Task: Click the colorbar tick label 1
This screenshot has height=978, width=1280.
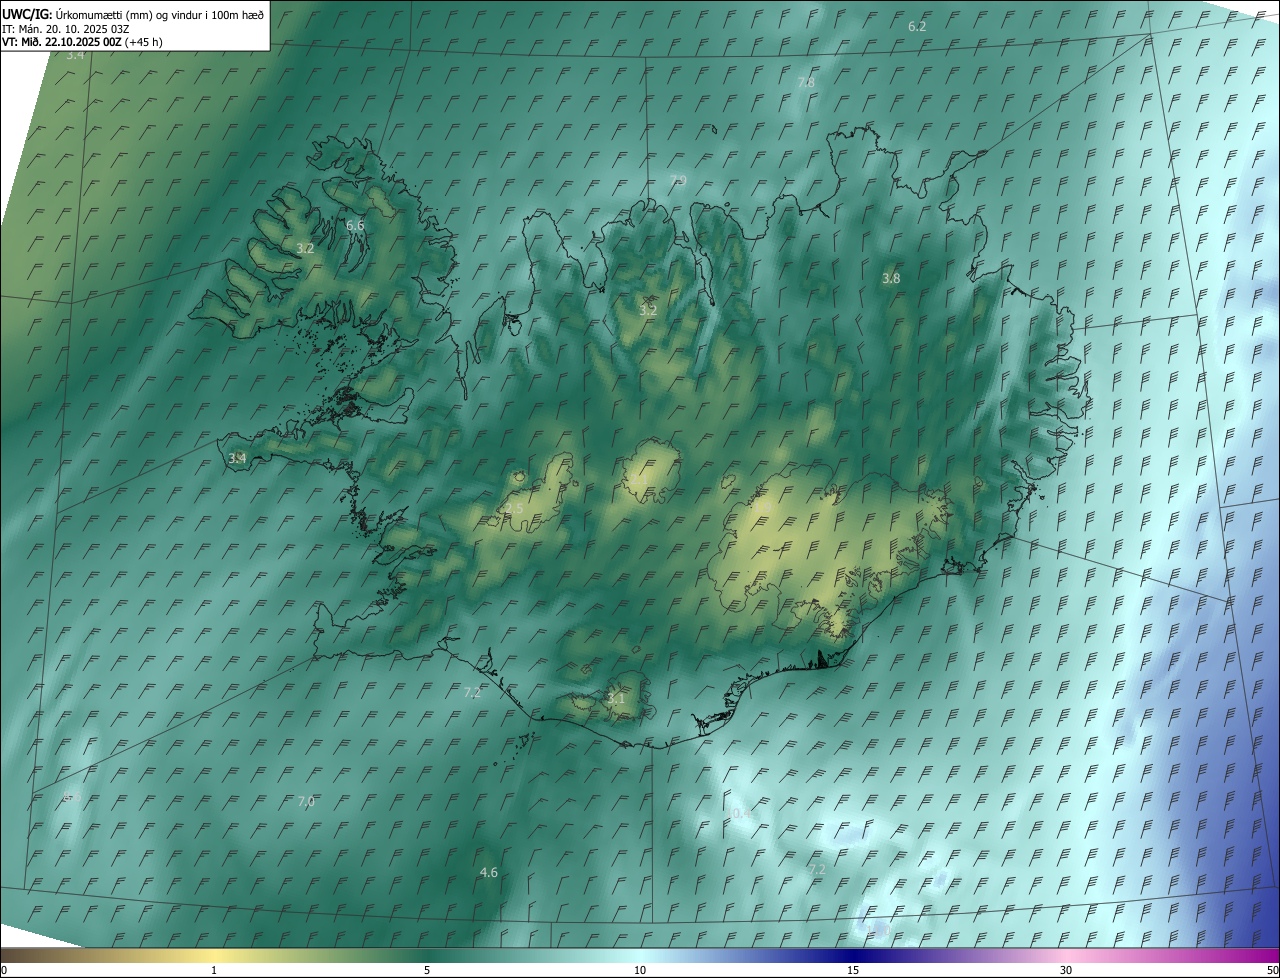Action: (214, 970)
